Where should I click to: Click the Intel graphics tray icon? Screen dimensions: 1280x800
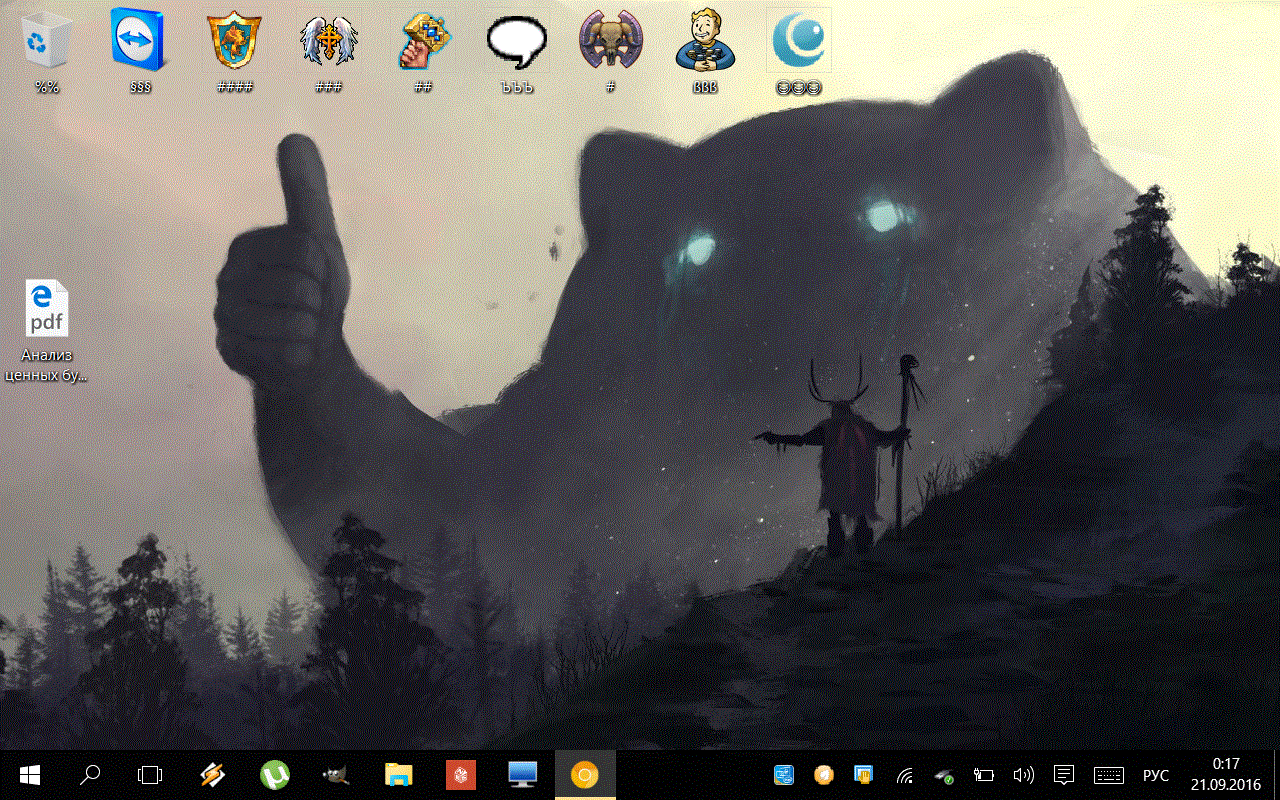[x=783, y=775]
